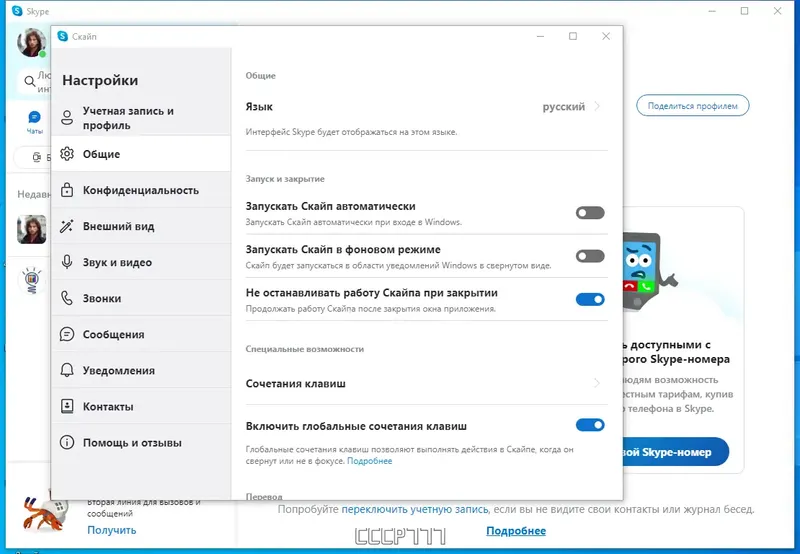Turn off Включить глобальные сочетания клавиш toggle
This screenshot has height=554, width=800.
590,425
